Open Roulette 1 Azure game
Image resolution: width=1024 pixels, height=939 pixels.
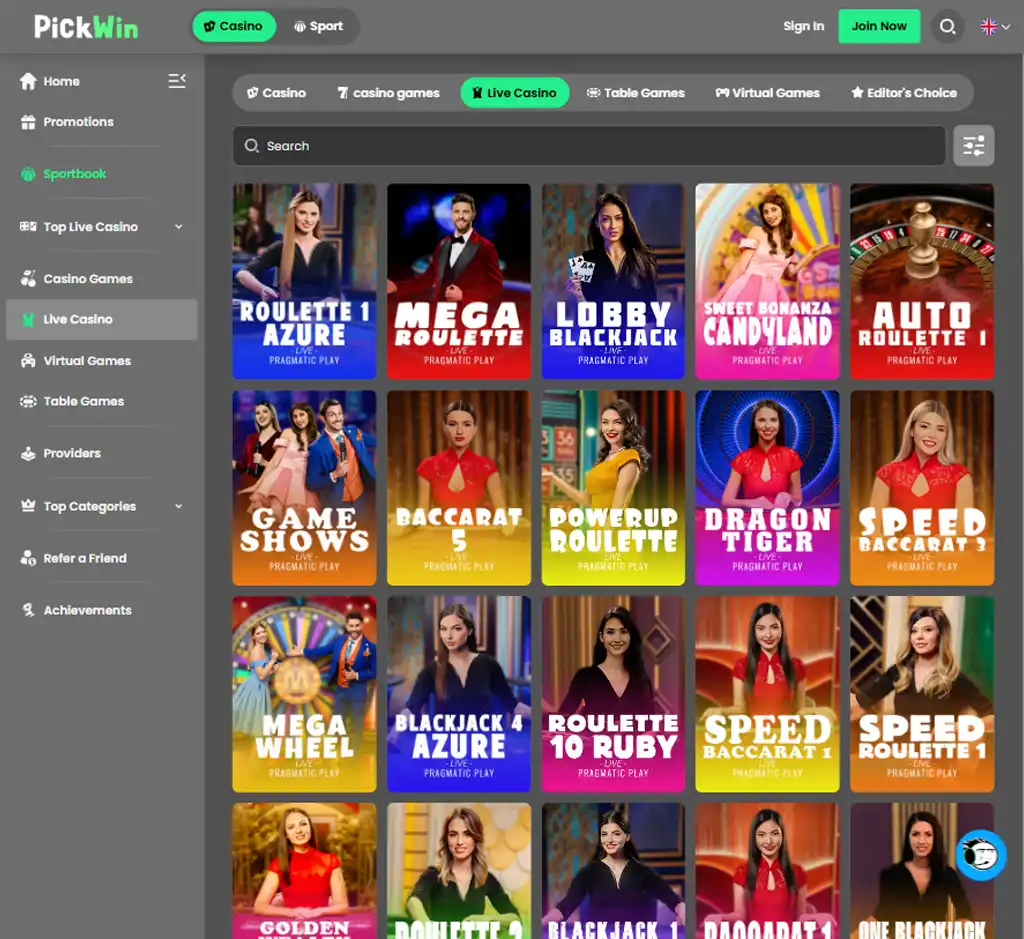[304, 281]
